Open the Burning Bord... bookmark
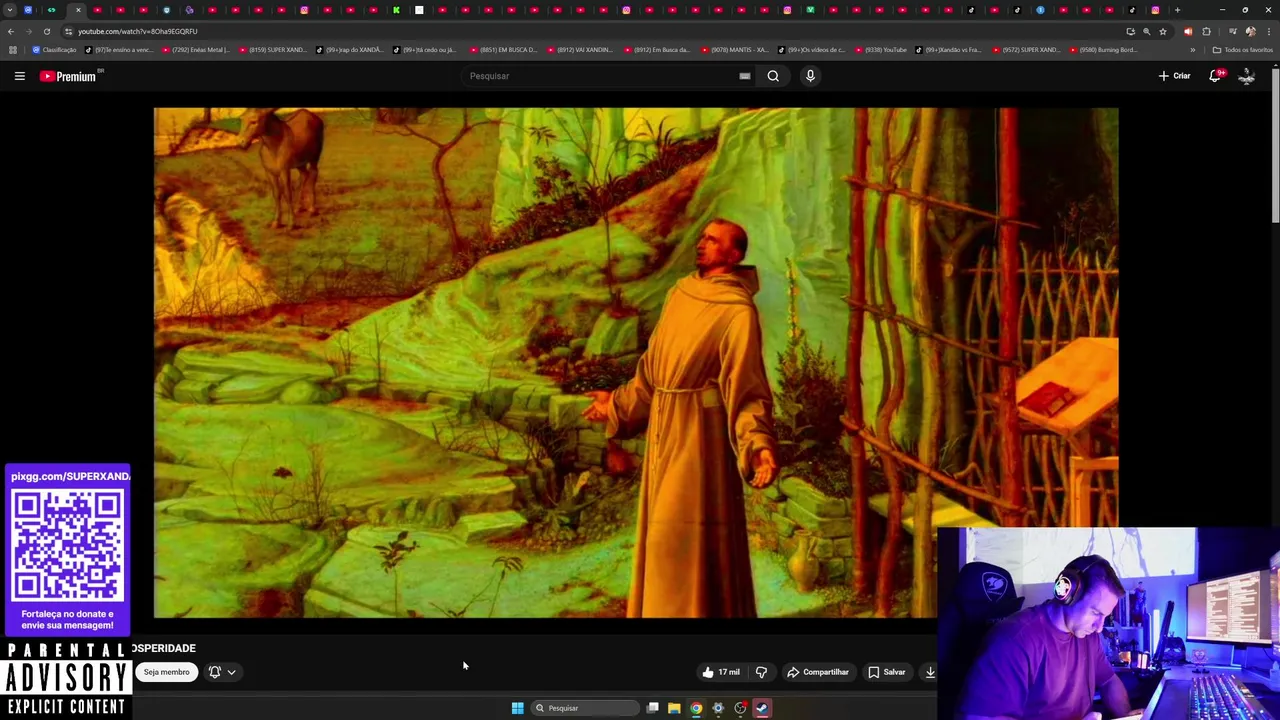The image size is (1280, 720). [x=1103, y=50]
